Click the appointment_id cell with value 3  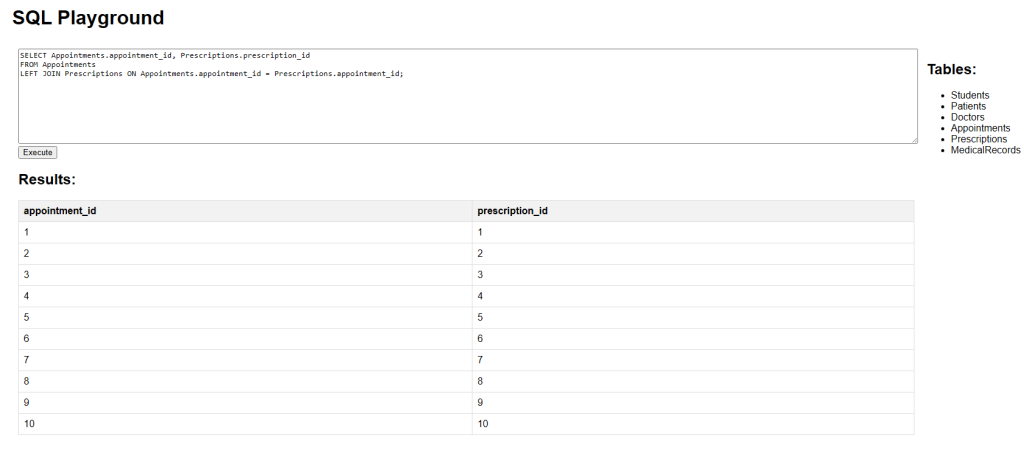(246, 275)
